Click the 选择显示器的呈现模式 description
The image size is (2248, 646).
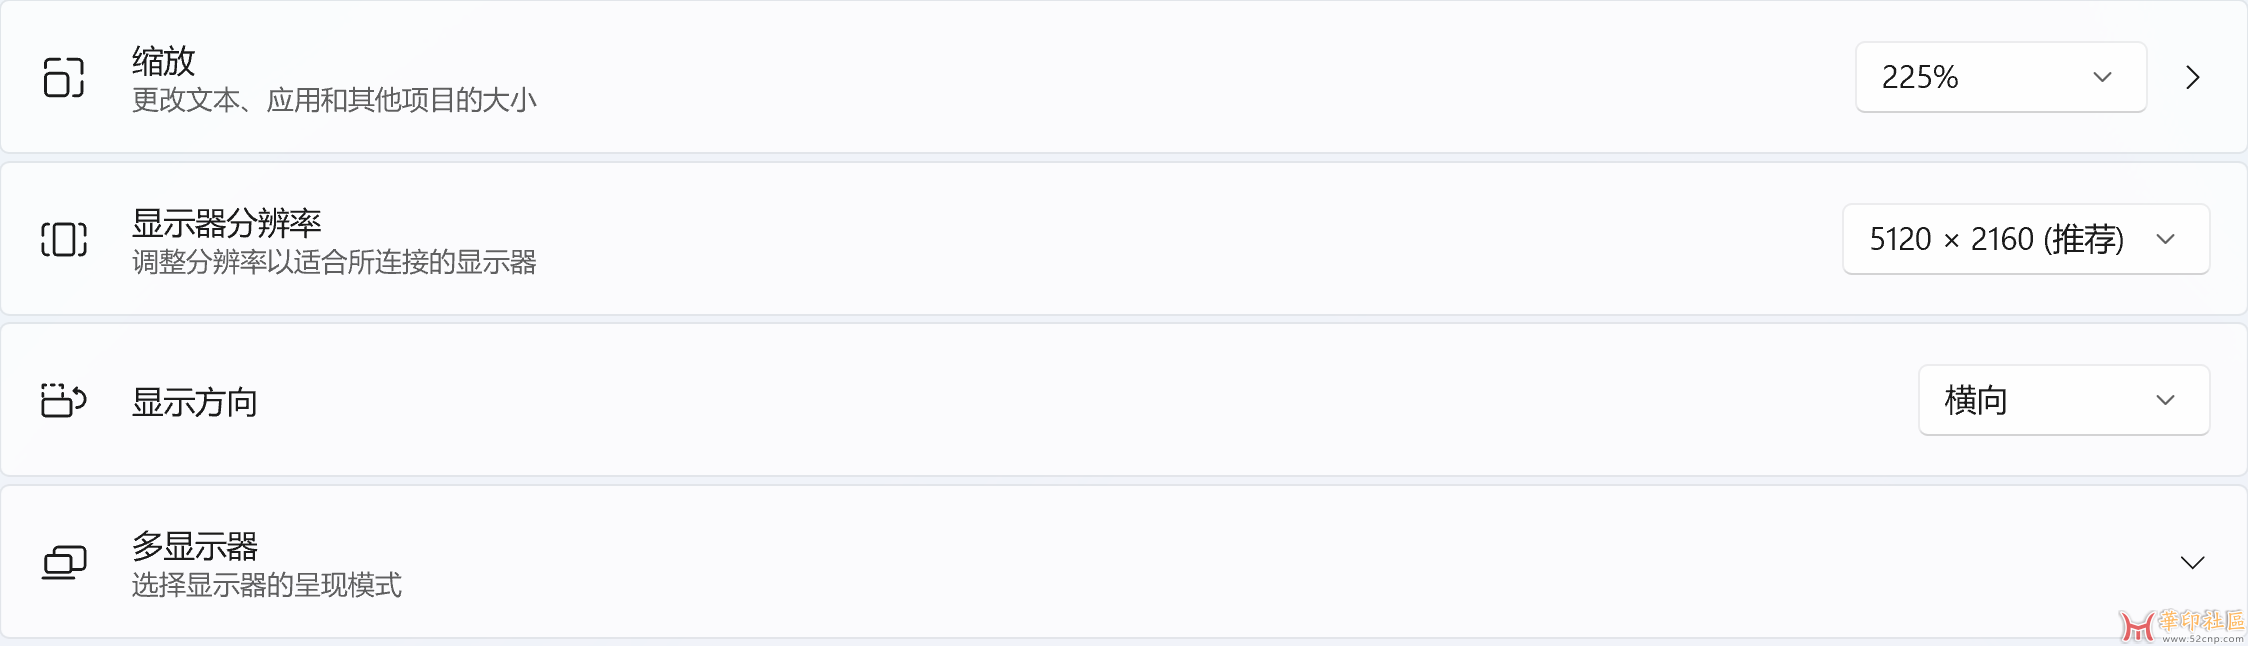coord(267,585)
